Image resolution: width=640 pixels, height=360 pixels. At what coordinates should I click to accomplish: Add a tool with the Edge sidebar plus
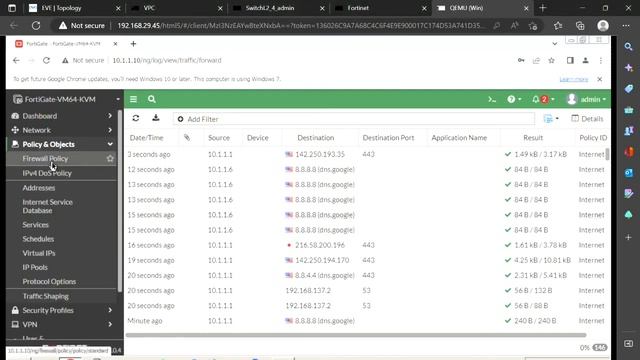click(629, 237)
